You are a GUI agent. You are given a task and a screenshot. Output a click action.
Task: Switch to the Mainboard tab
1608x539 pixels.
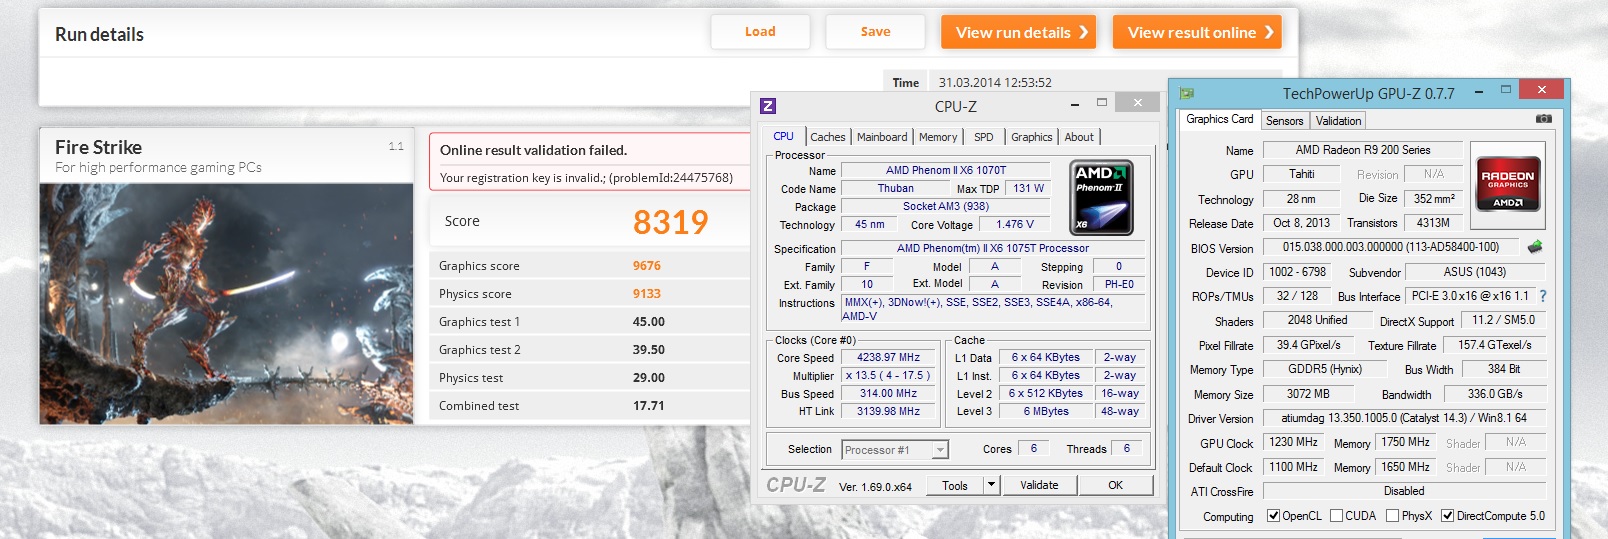tap(882, 137)
